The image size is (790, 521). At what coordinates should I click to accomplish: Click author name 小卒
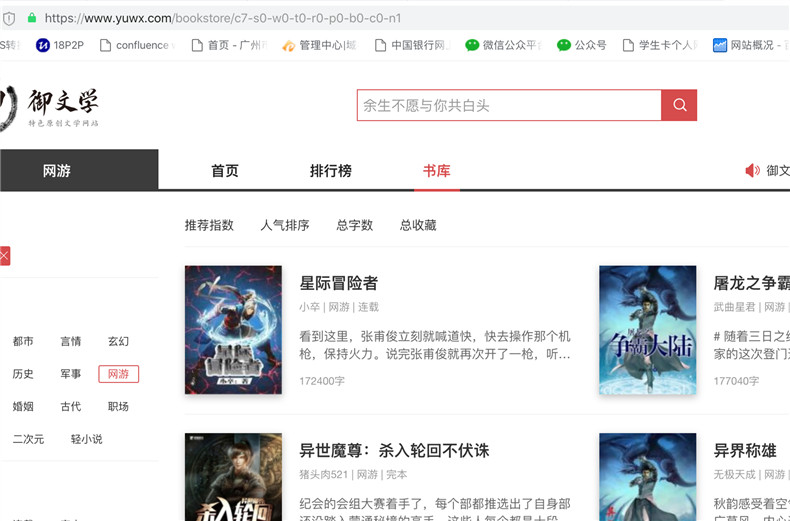click(x=309, y=307)
